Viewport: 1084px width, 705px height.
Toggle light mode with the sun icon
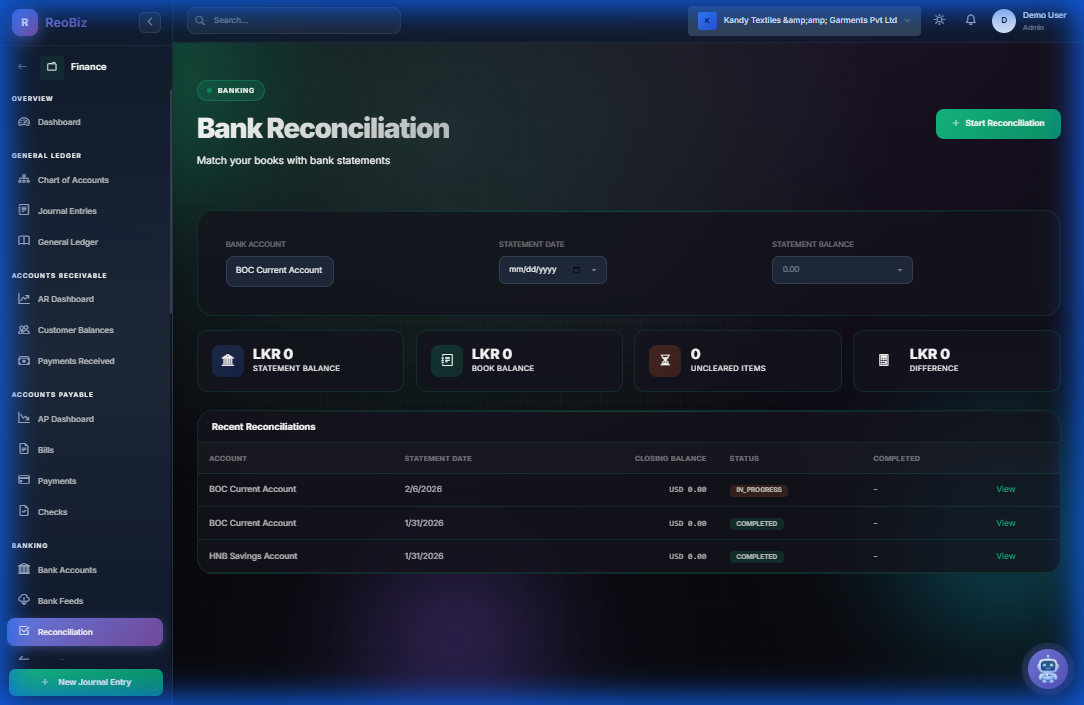coord(938,19)
